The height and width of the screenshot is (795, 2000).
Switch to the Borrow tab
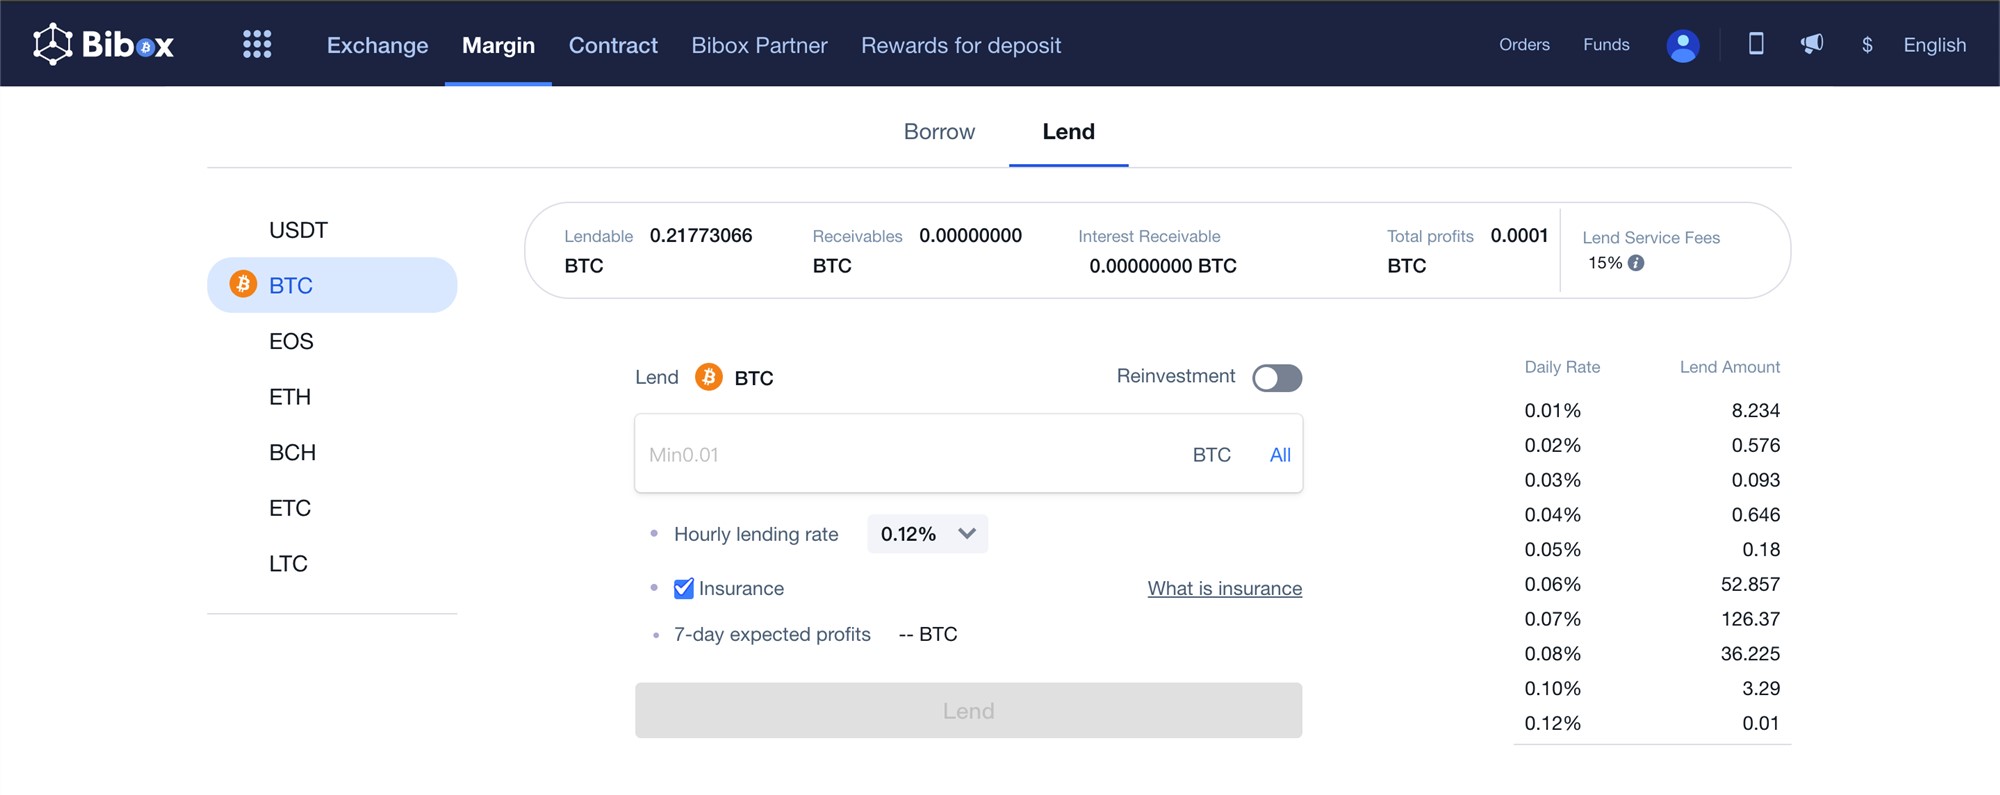point(939,132)
